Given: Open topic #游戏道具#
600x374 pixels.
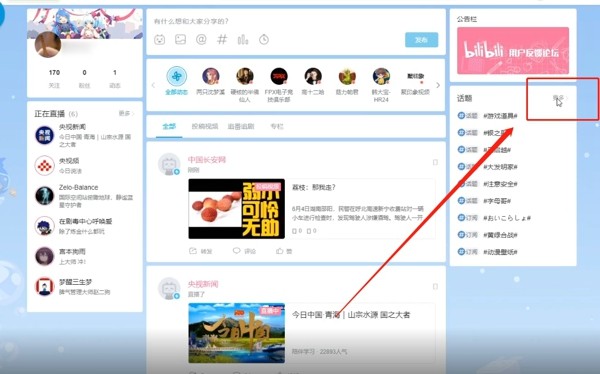Looking at the screenshot, I should [500, 116].
